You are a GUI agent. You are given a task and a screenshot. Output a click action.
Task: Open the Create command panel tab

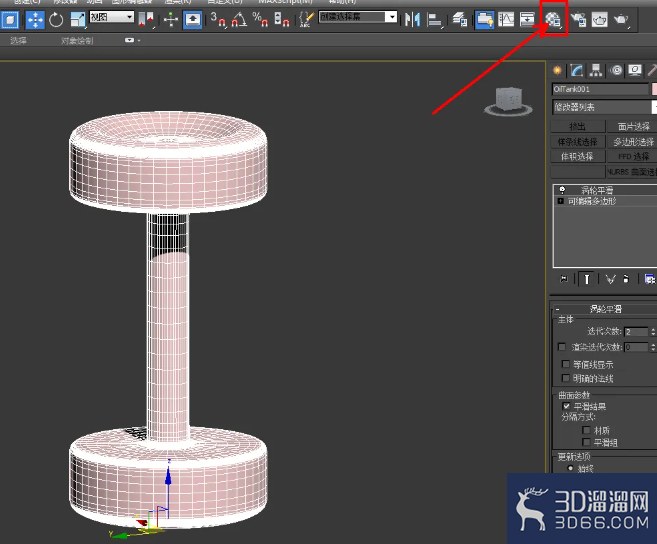tap(557, 70)
